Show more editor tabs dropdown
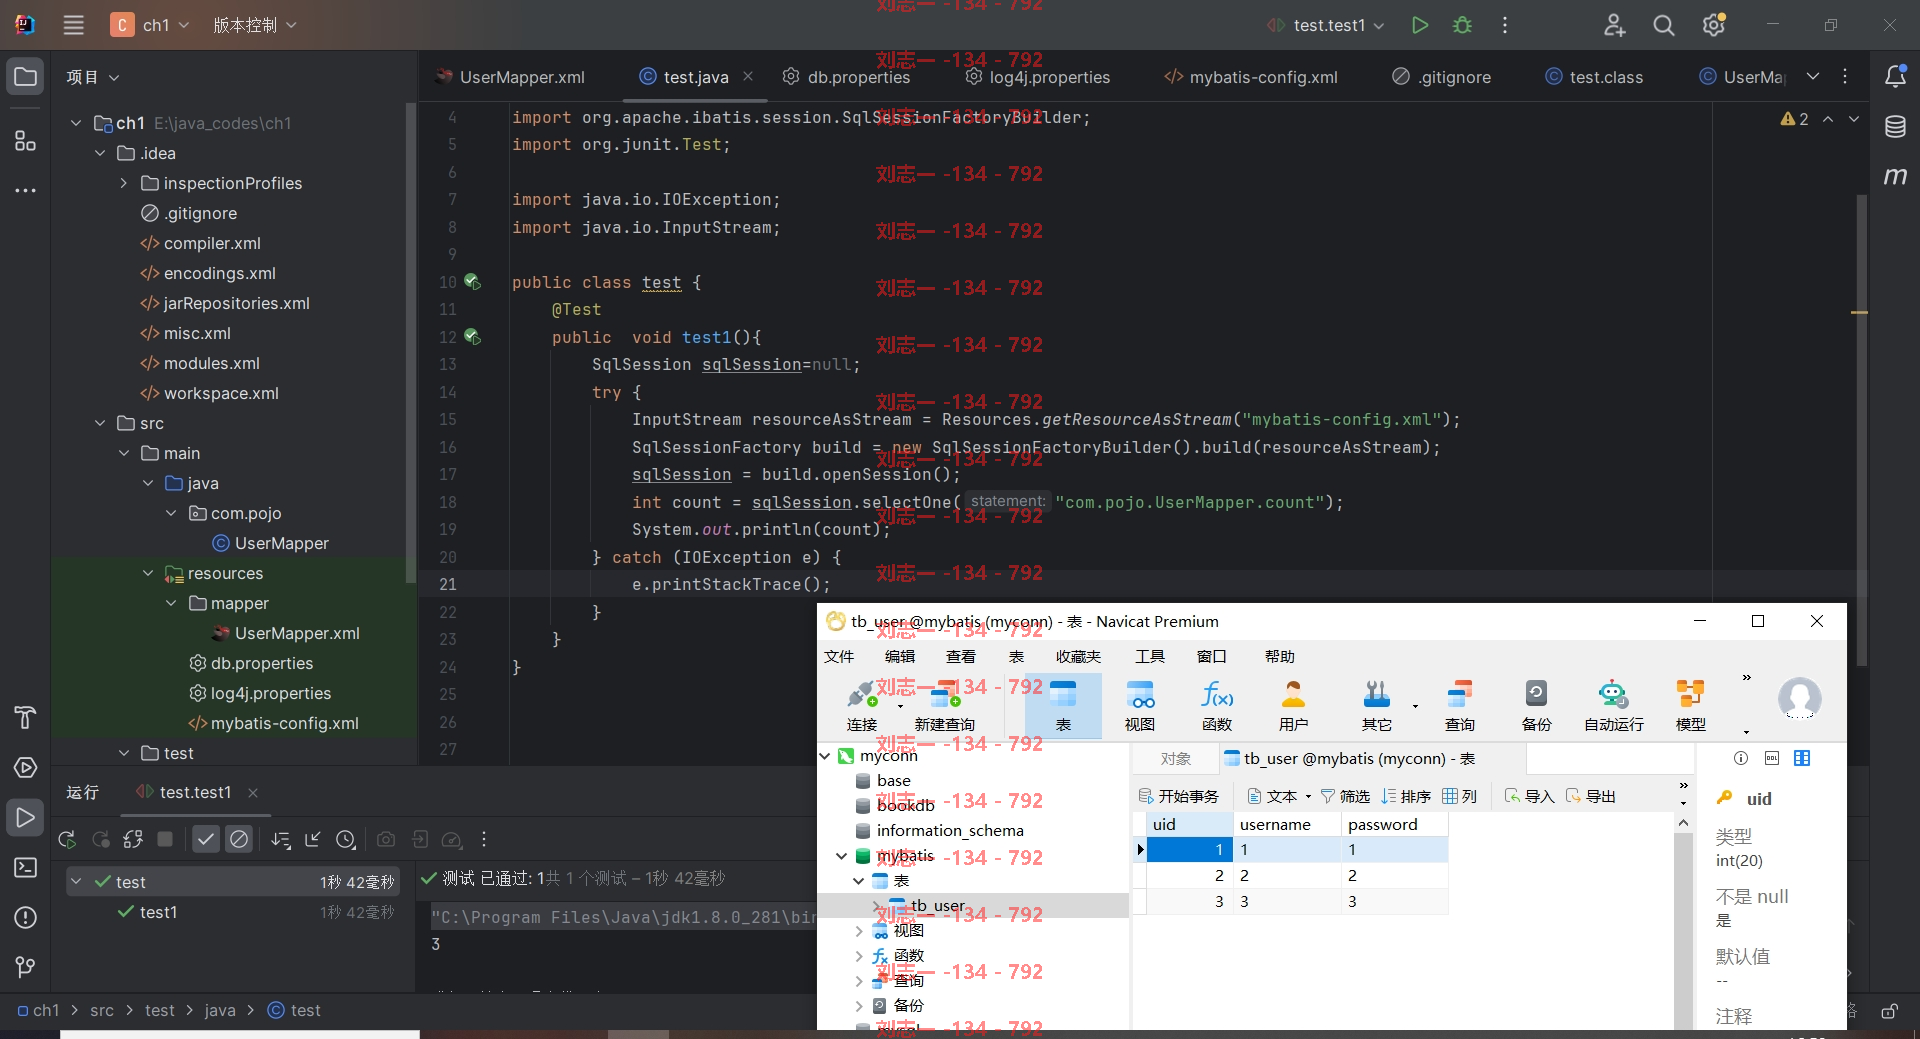 pos(1813,77)
